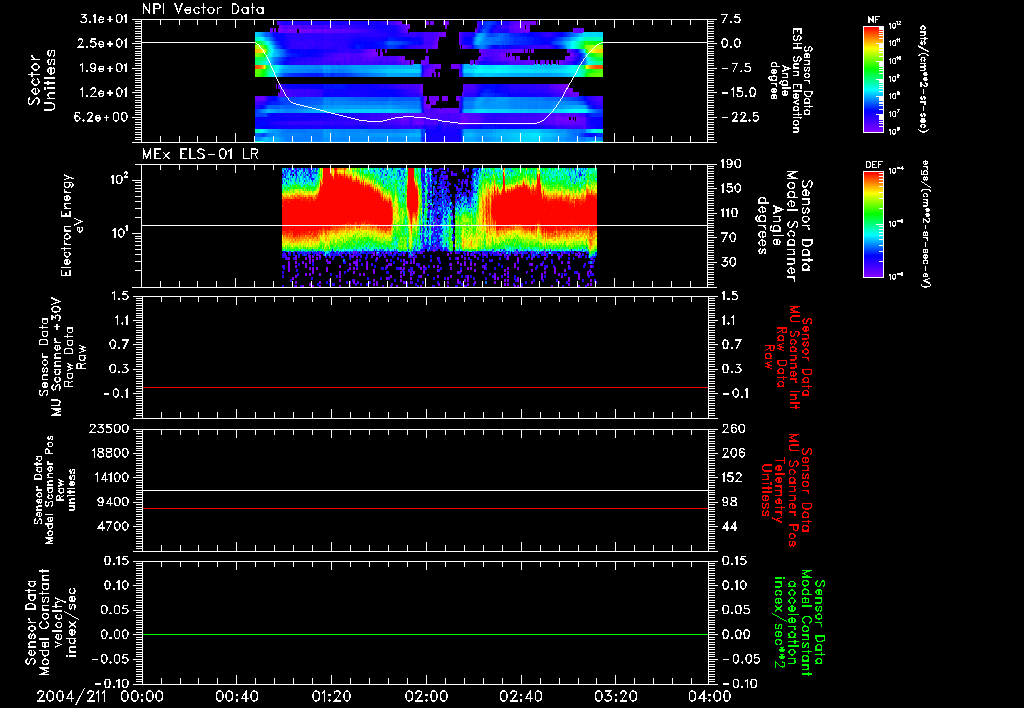Click the '03:20' time tick label
The width and height of the screenshot is (1024, 708).
coord(615,696)
